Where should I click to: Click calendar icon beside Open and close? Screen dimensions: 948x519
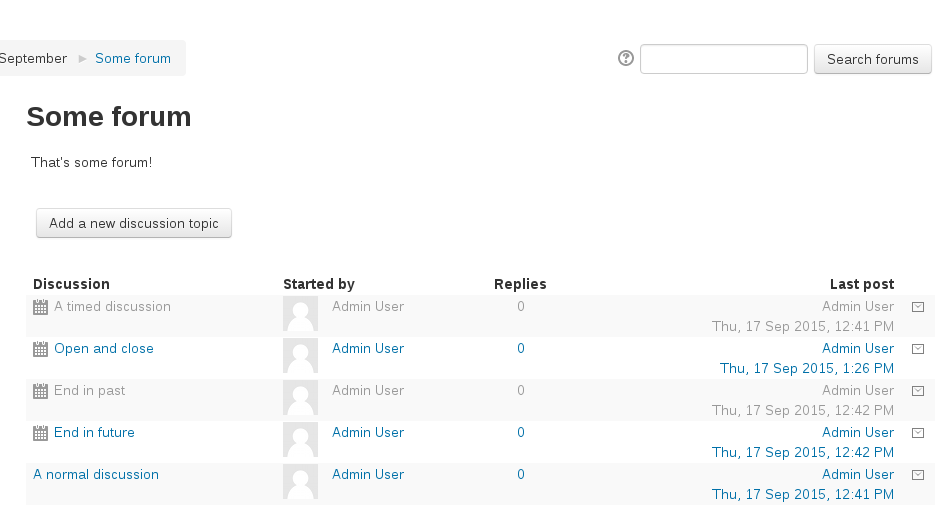point(41,349)
